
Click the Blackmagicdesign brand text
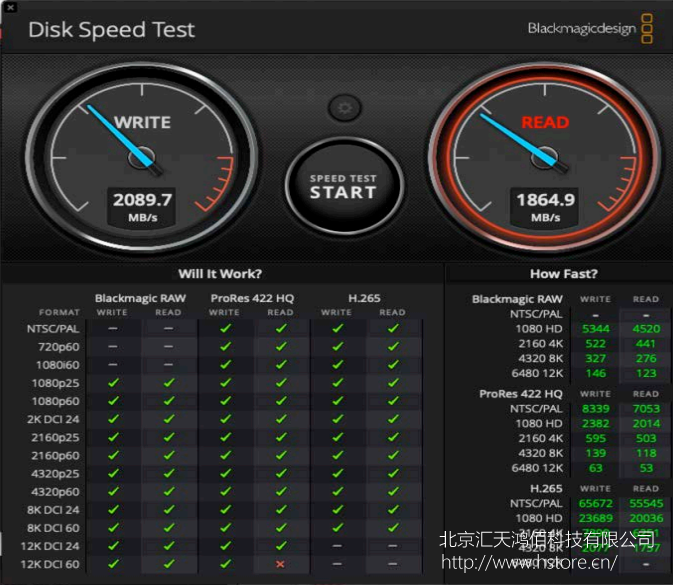581,29
